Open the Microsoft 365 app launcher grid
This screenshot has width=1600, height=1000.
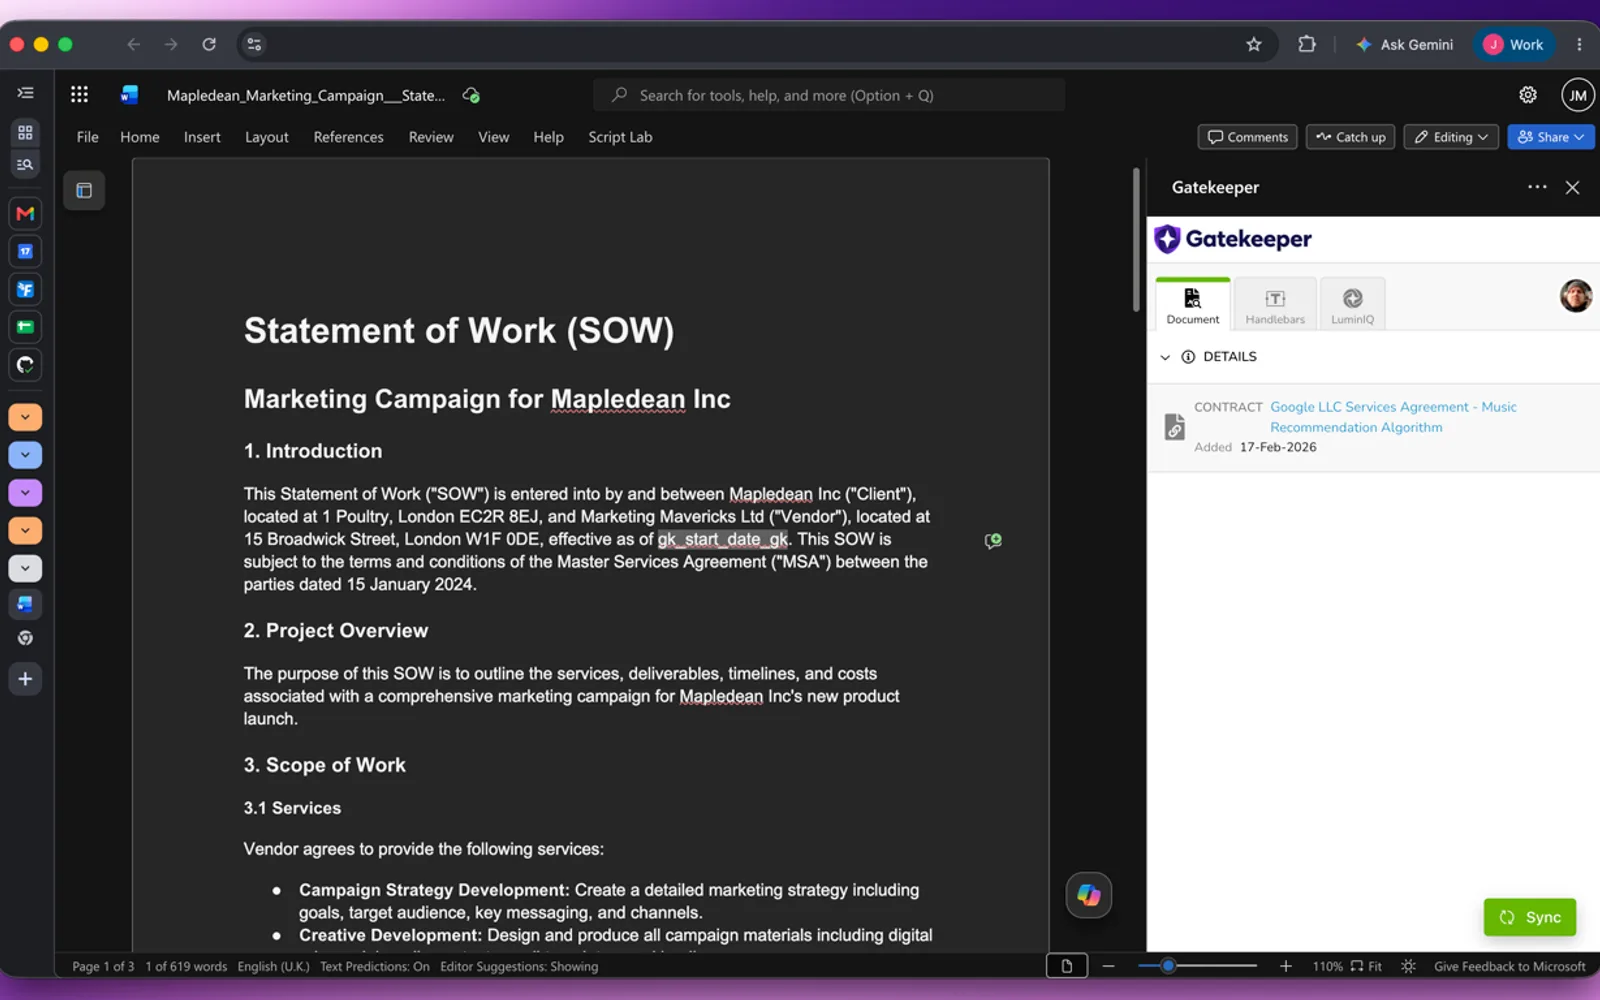coord(79,95)
